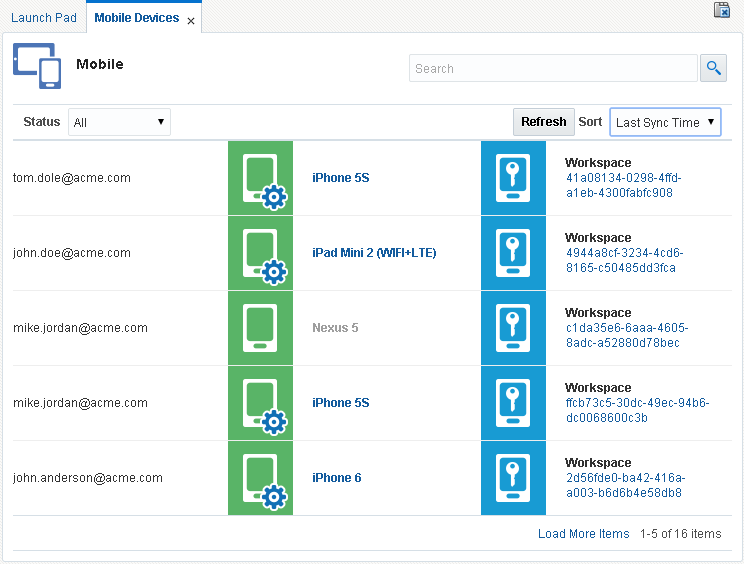Screen dimensions: 744x564
Task: Open workspace 2d56fde0-ba42-416a link
Action: pyautogui.click(x=625, y=485)
